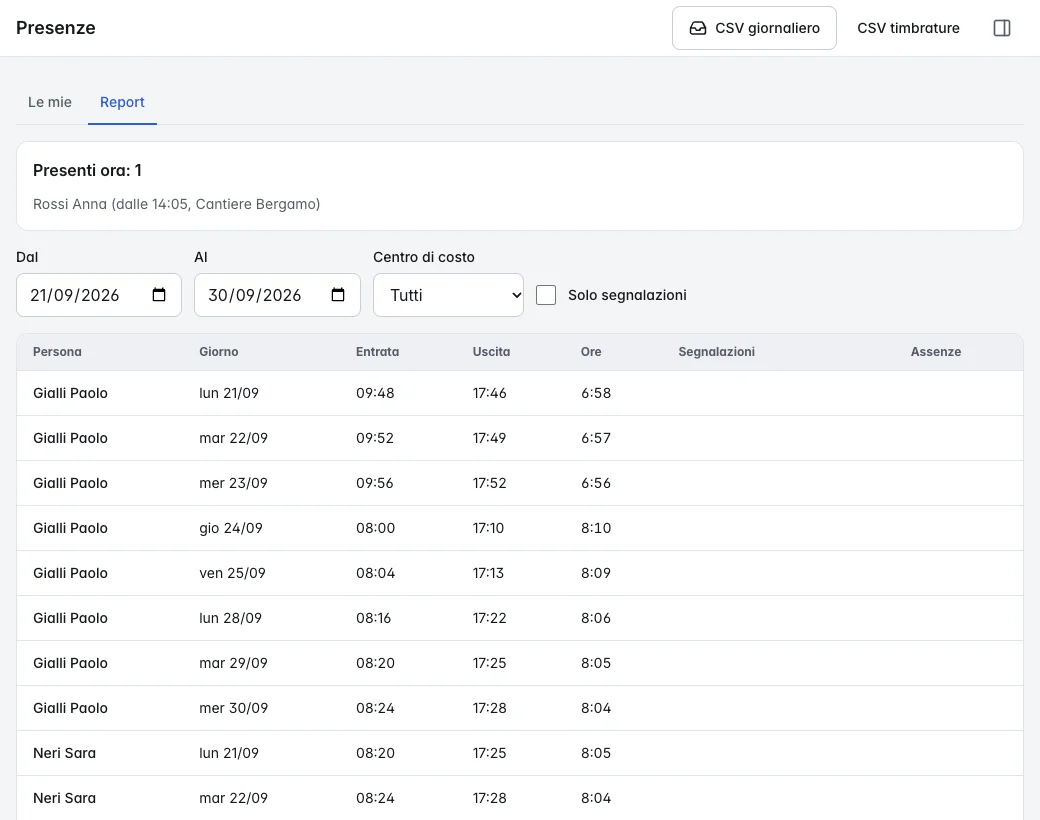Click hours value 6:56
1040x820 pixels.
[x=596, y=484]
